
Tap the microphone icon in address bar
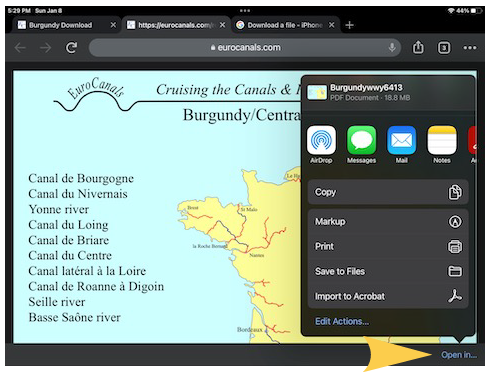(392, 47)
